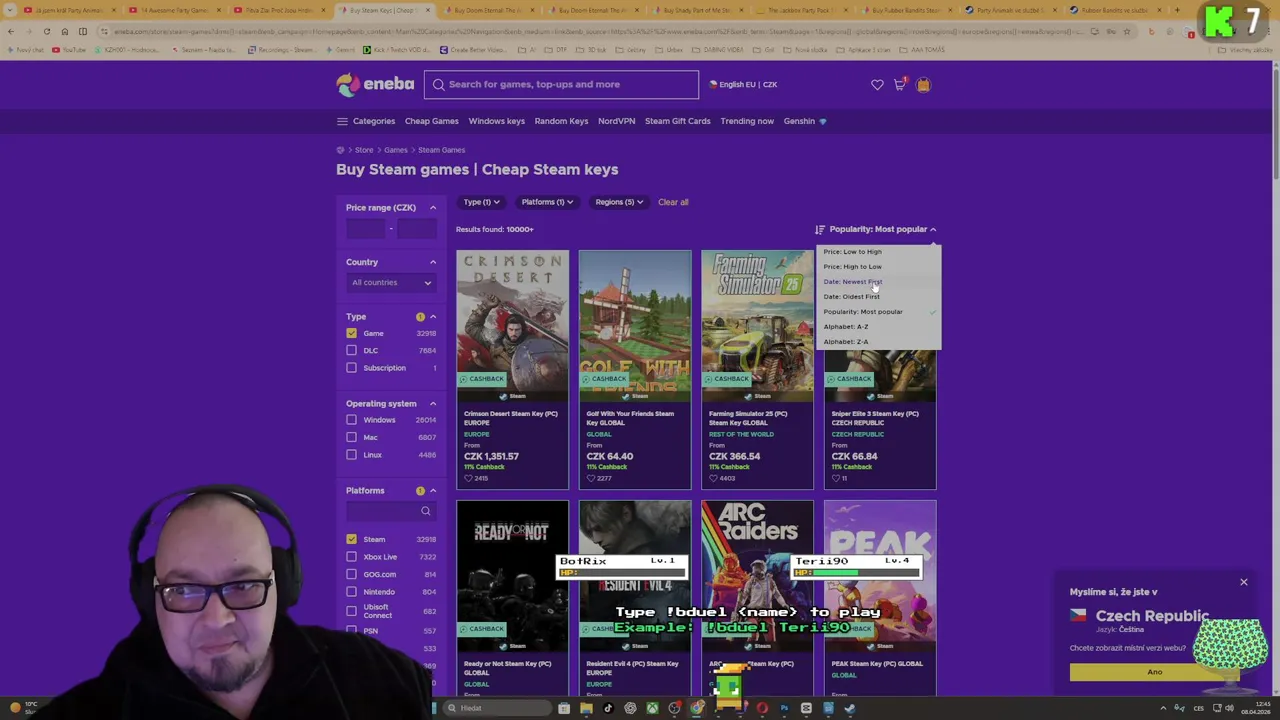Sort by Date: Oldest First

(852, 297)
